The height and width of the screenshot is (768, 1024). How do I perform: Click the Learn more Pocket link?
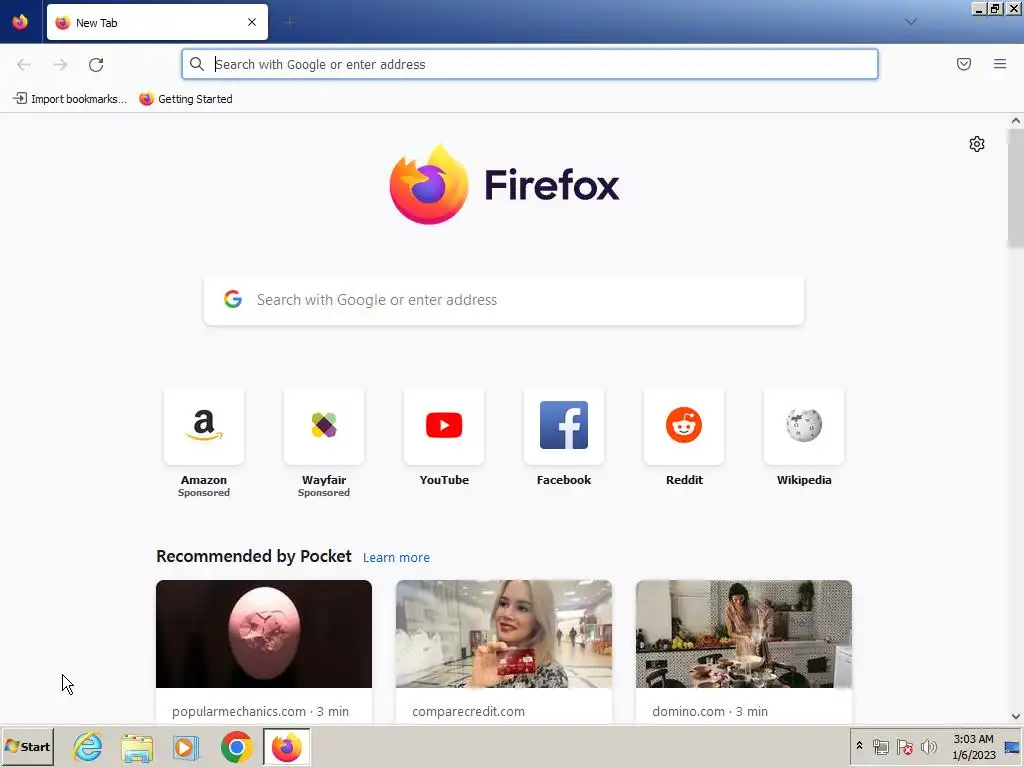point(396,557)
